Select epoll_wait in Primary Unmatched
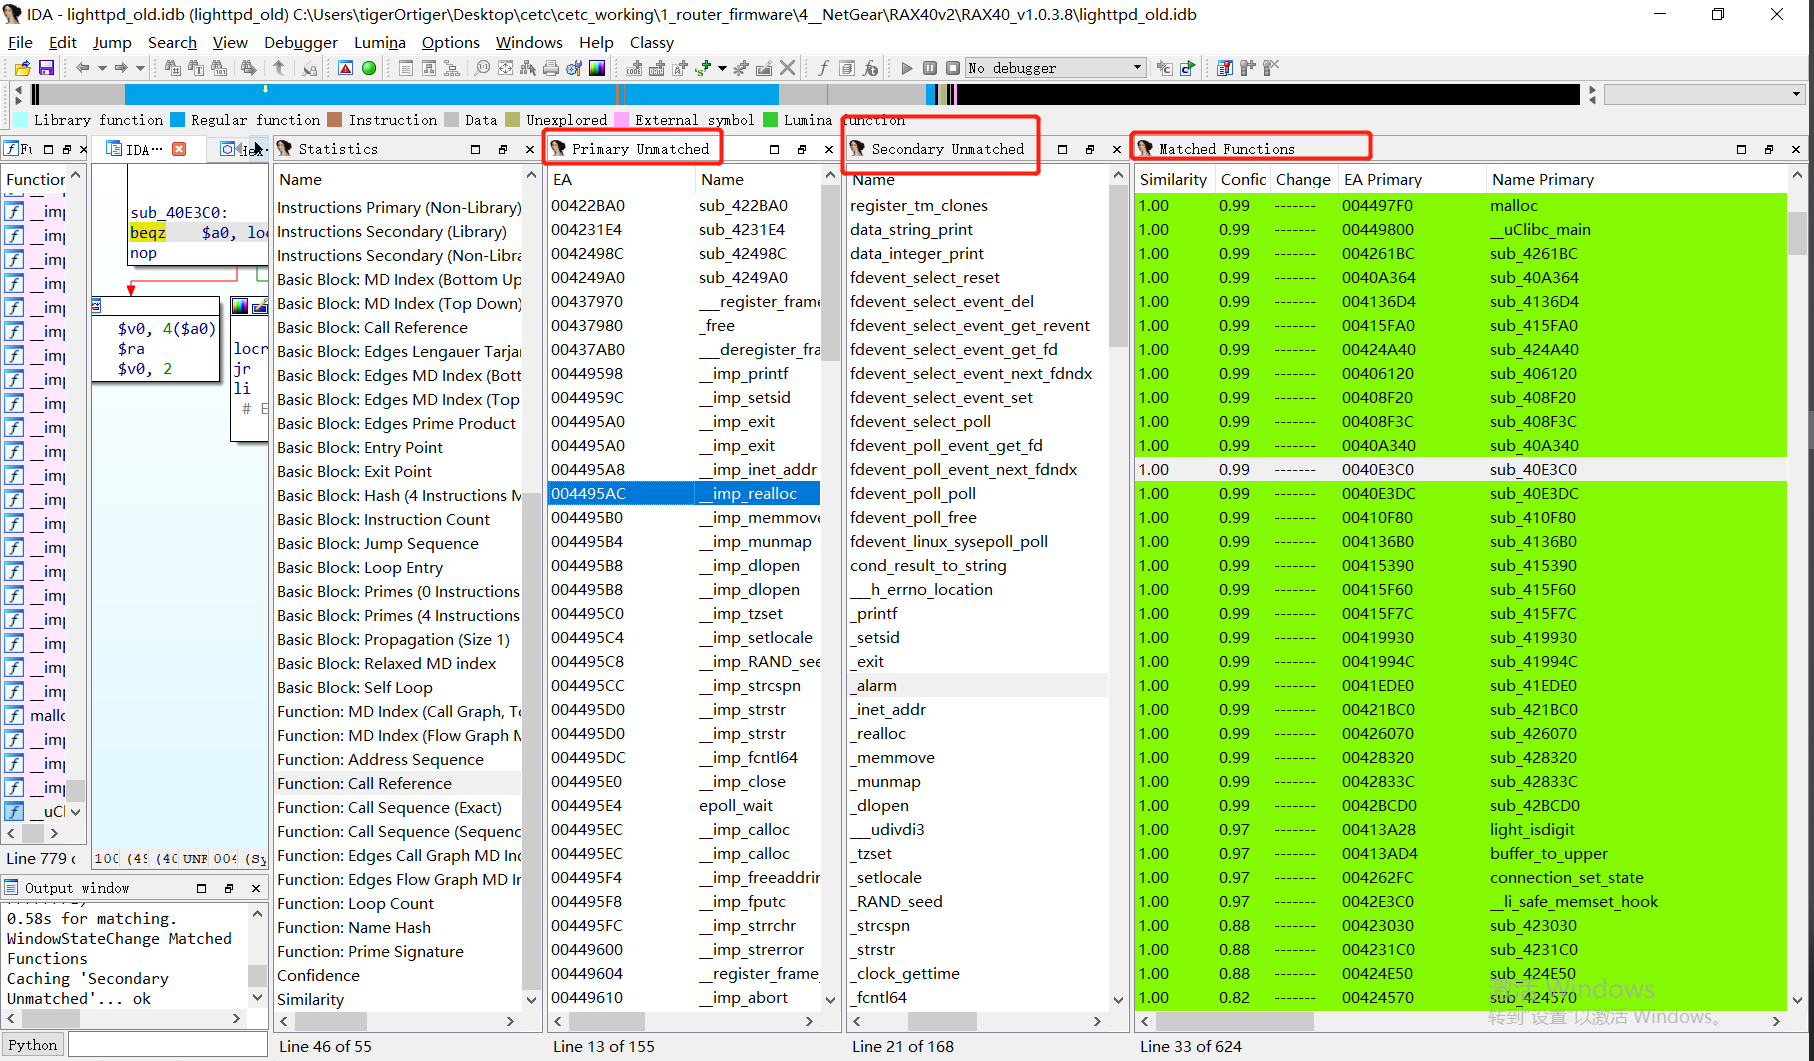 (684, 806)
